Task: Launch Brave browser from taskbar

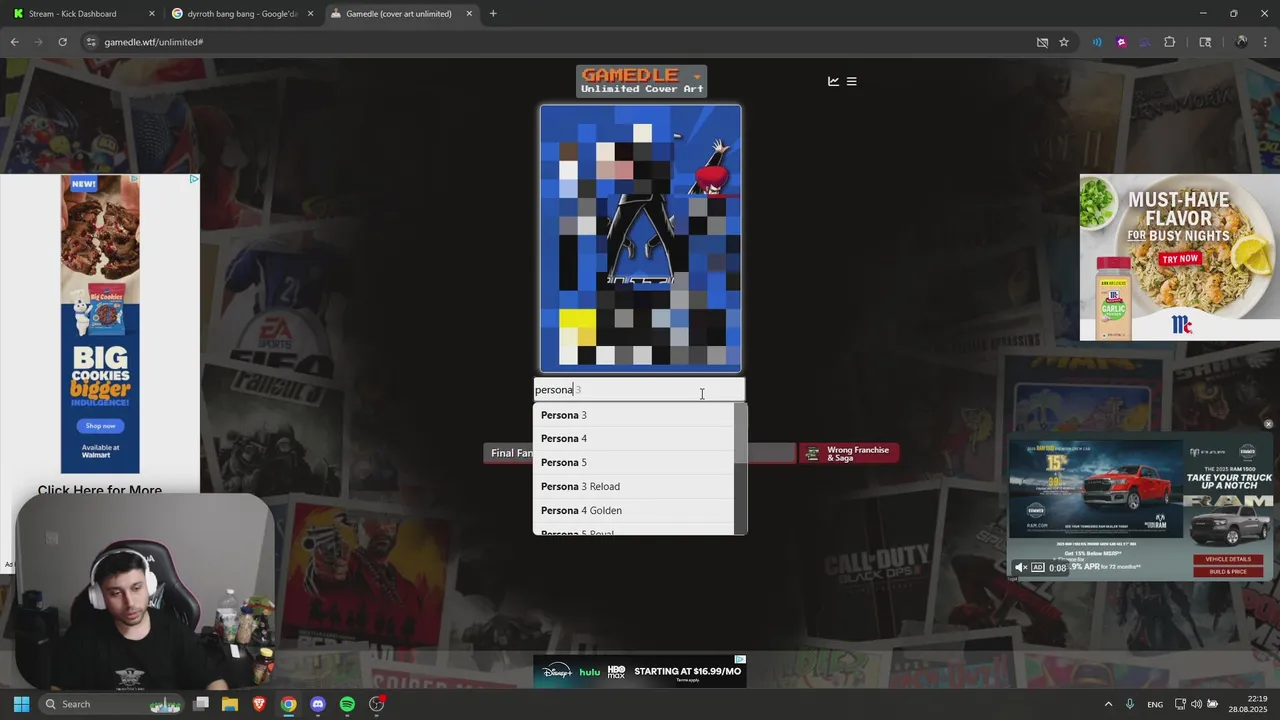Action: [x=259, y=704]
